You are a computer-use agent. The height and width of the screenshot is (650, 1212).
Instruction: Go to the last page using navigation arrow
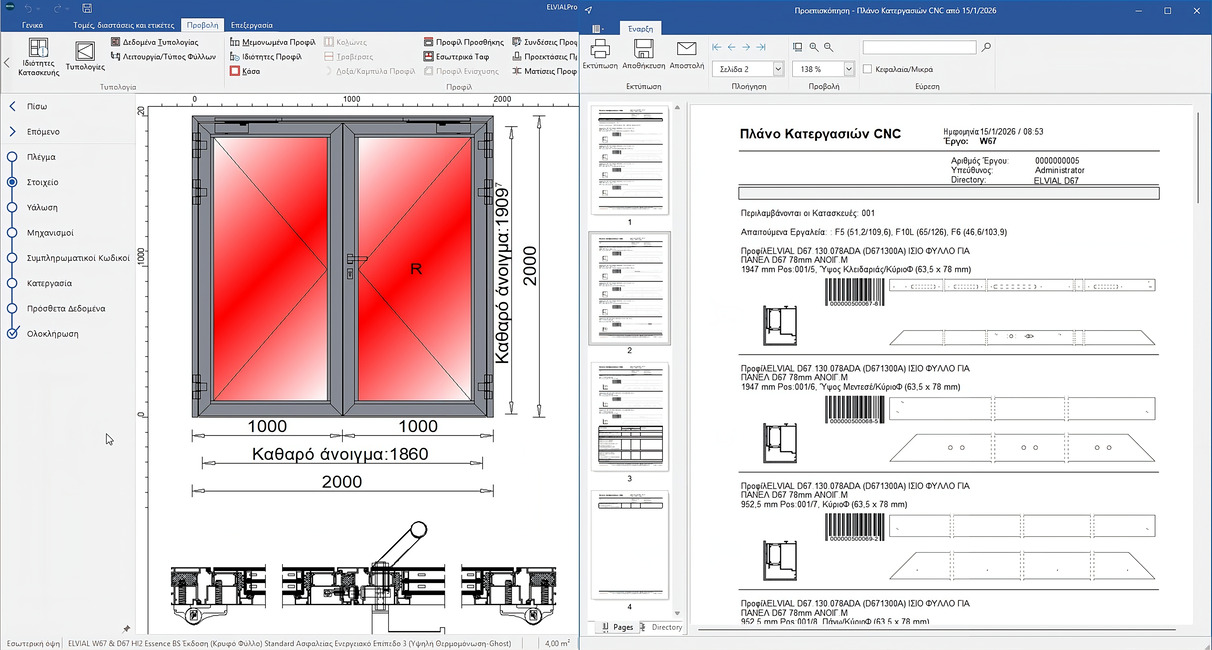762,47
